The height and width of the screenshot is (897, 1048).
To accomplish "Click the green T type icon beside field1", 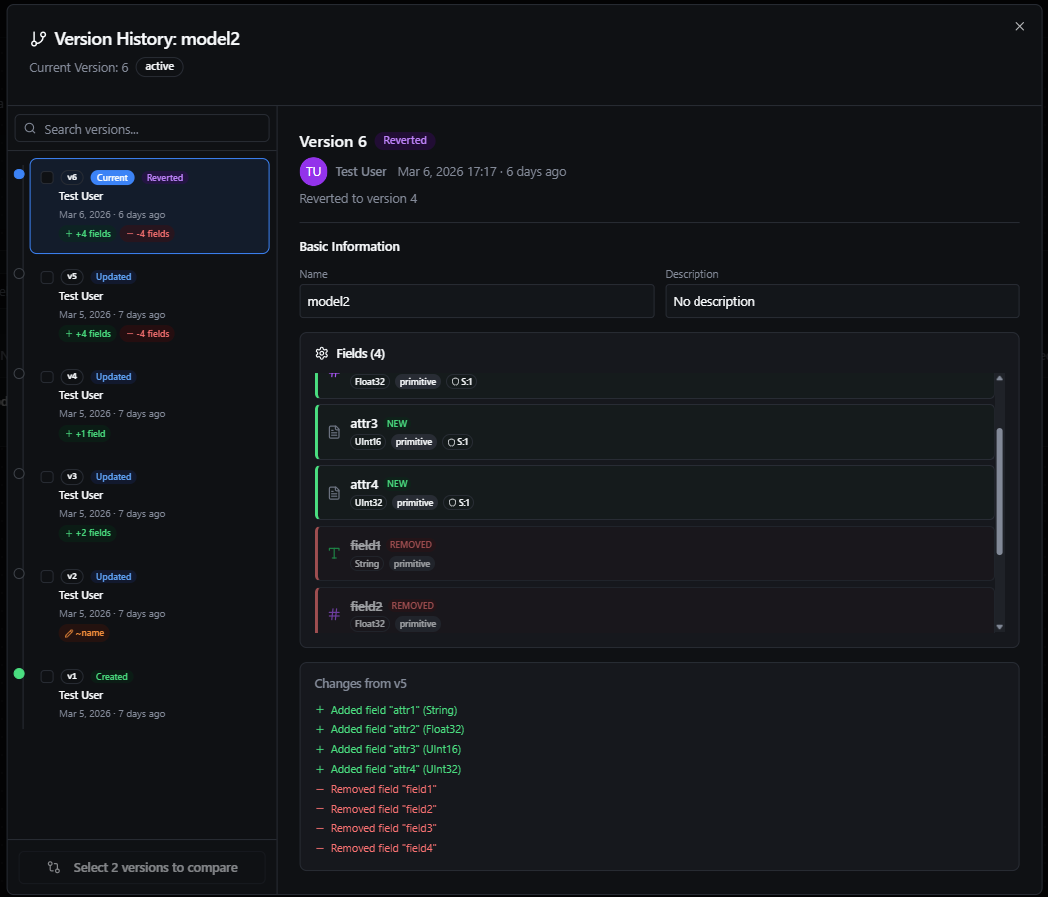I will tap(333, 553).
